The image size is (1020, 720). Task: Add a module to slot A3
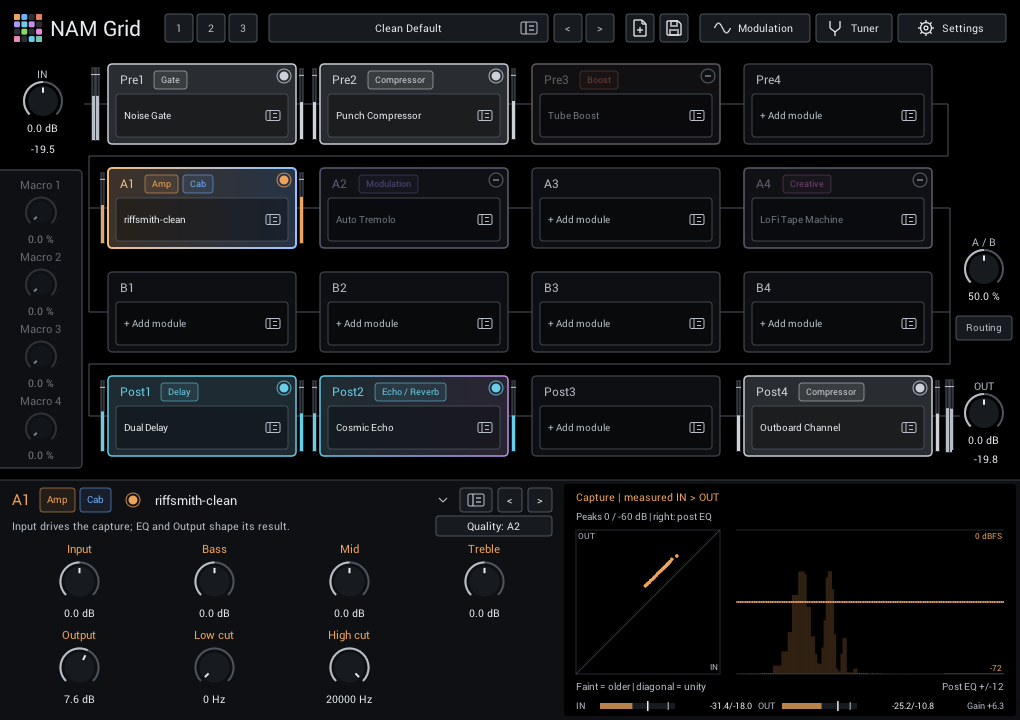[626, 219]
